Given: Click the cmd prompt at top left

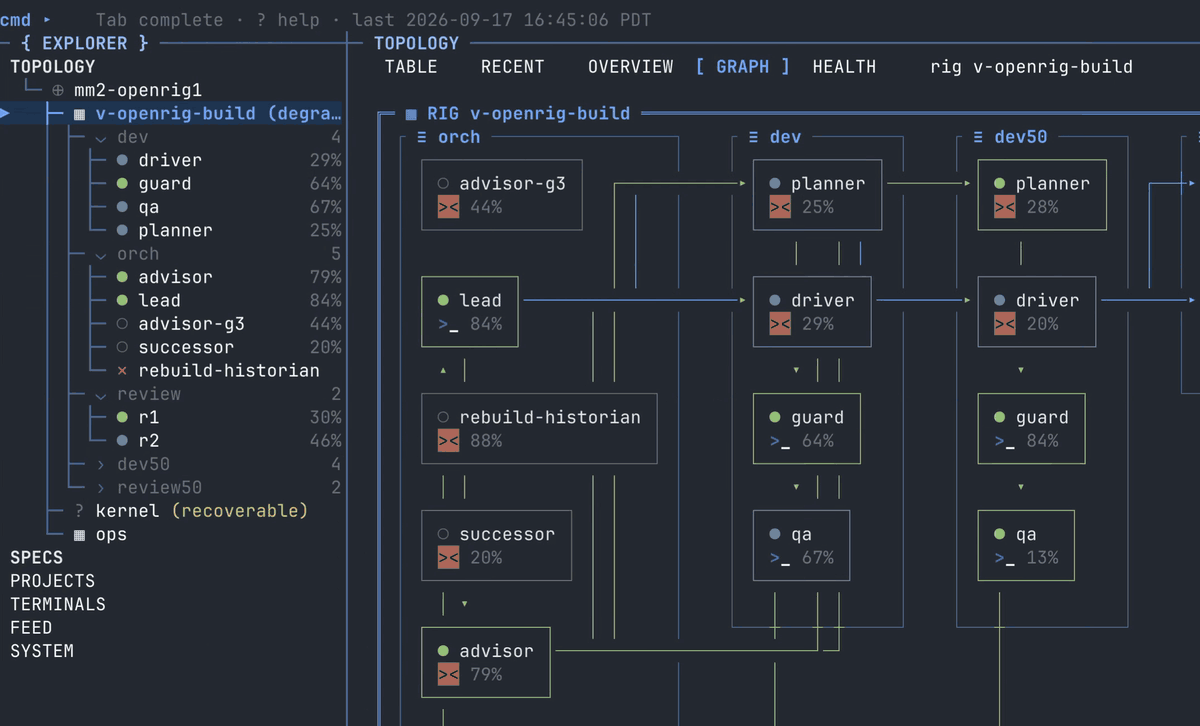Looking at the screenshot, I should (x=16, y=20).
